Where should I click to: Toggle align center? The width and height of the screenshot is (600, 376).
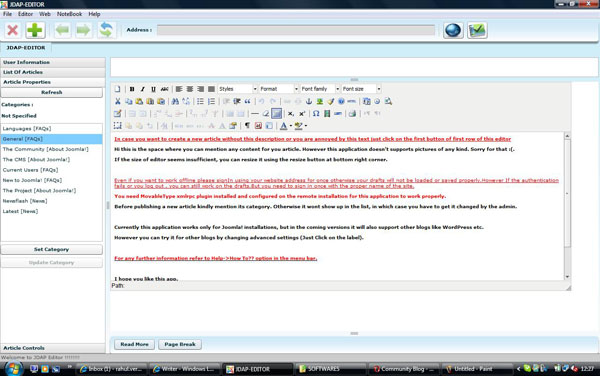189,89
